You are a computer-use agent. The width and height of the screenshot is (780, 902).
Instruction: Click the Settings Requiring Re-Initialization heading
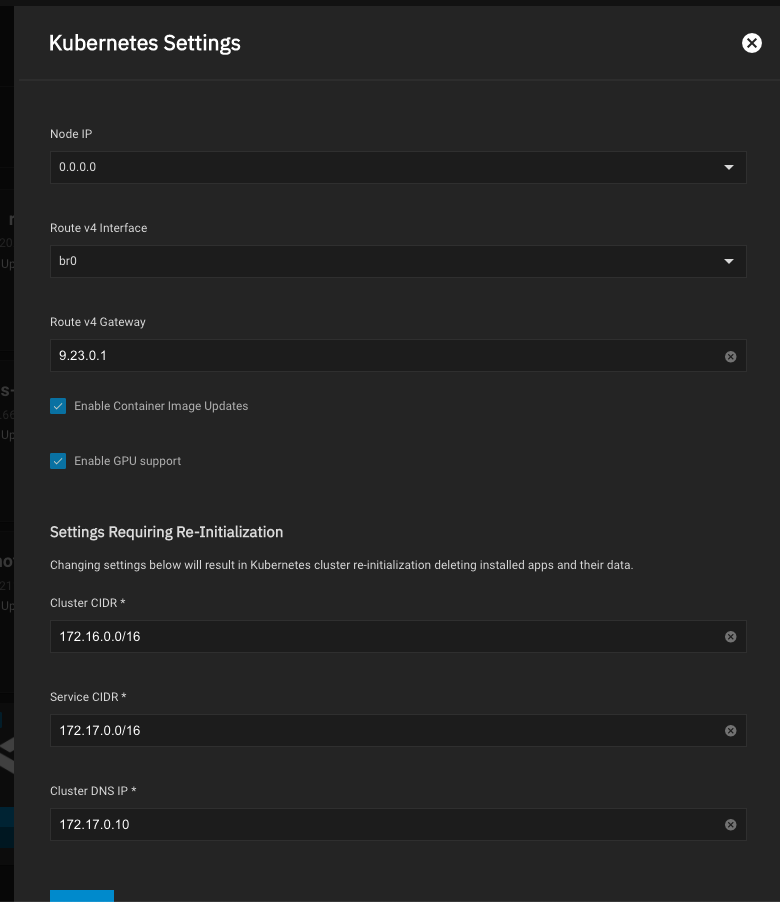tap(166, 532)
